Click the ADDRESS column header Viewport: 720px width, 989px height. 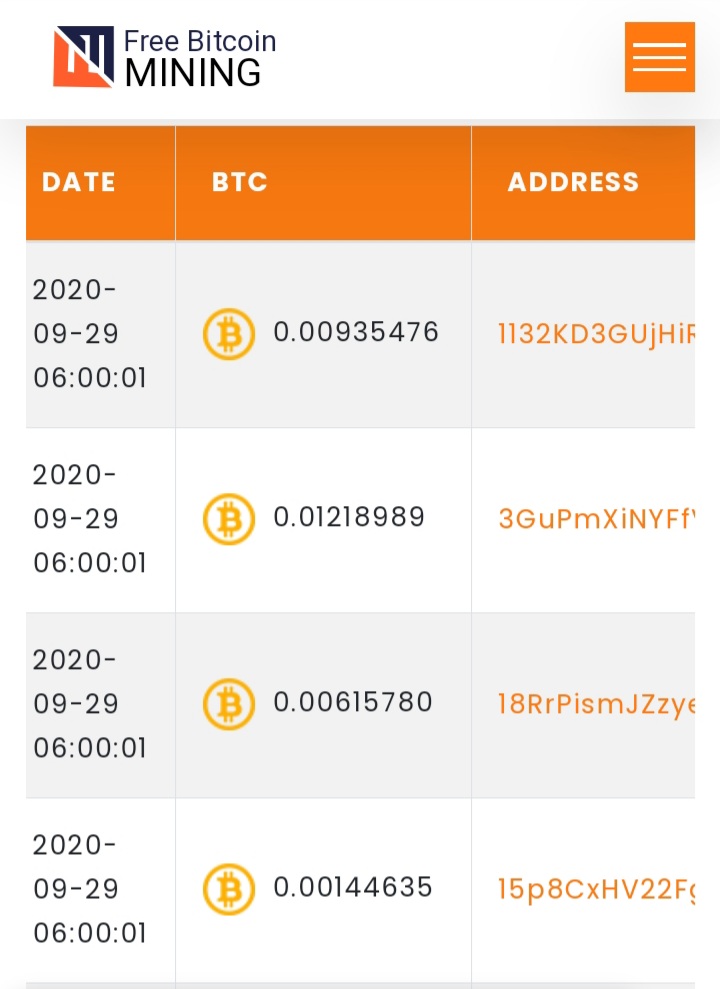[573, 182]
